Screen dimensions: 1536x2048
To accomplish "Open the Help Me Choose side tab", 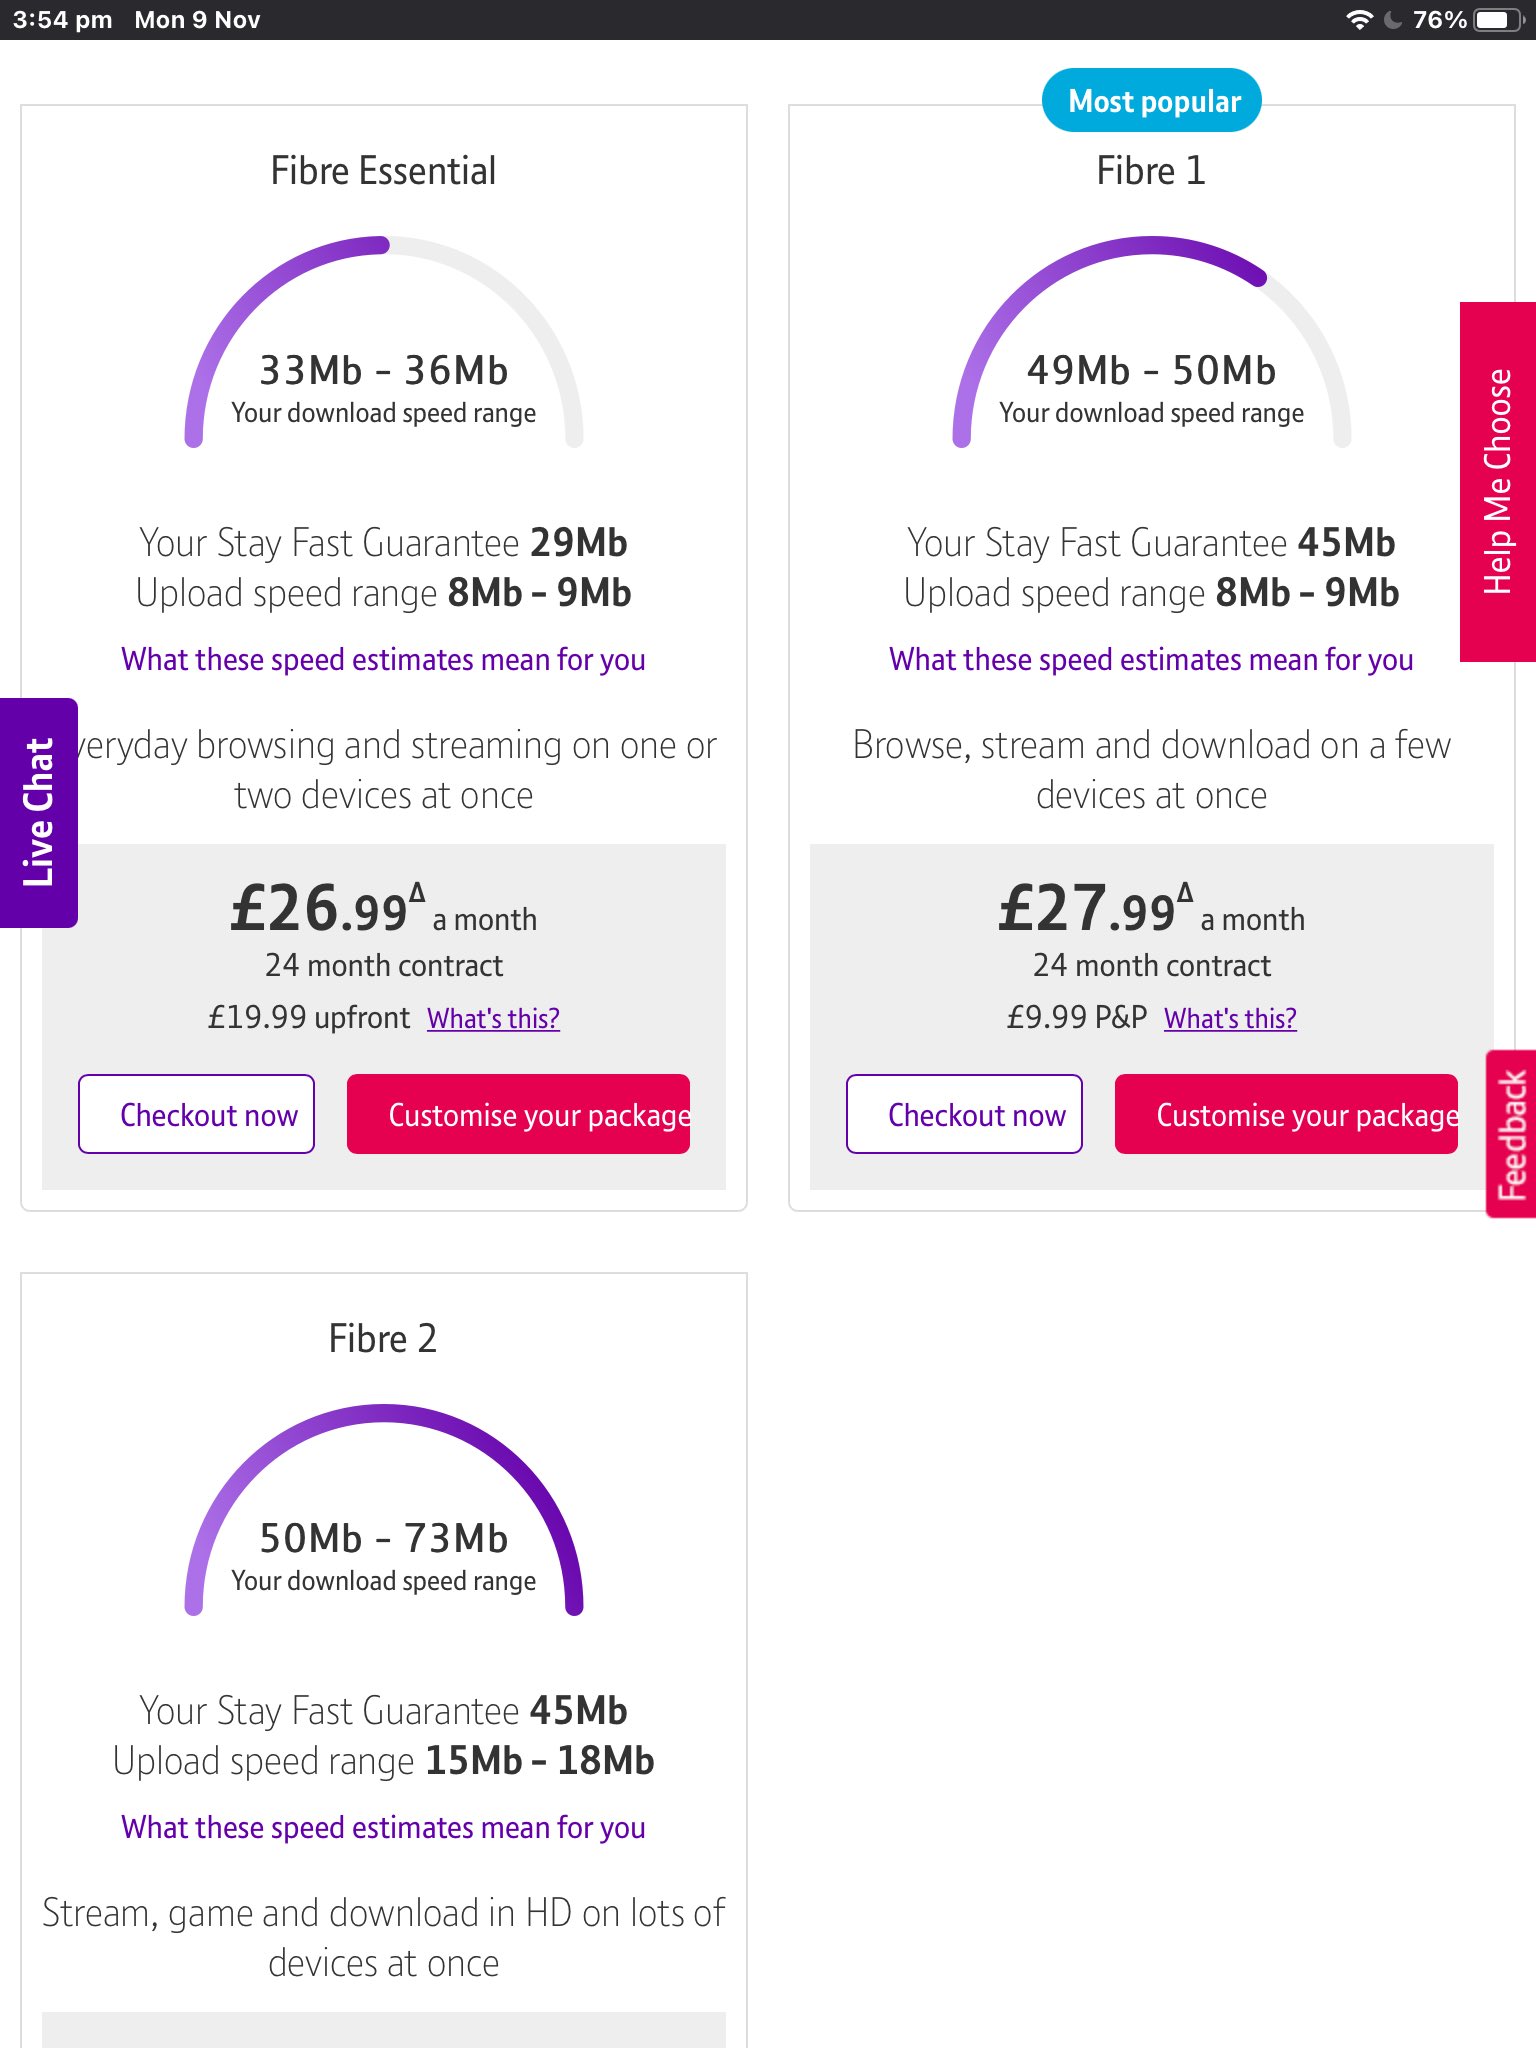I will [1497, 481].
